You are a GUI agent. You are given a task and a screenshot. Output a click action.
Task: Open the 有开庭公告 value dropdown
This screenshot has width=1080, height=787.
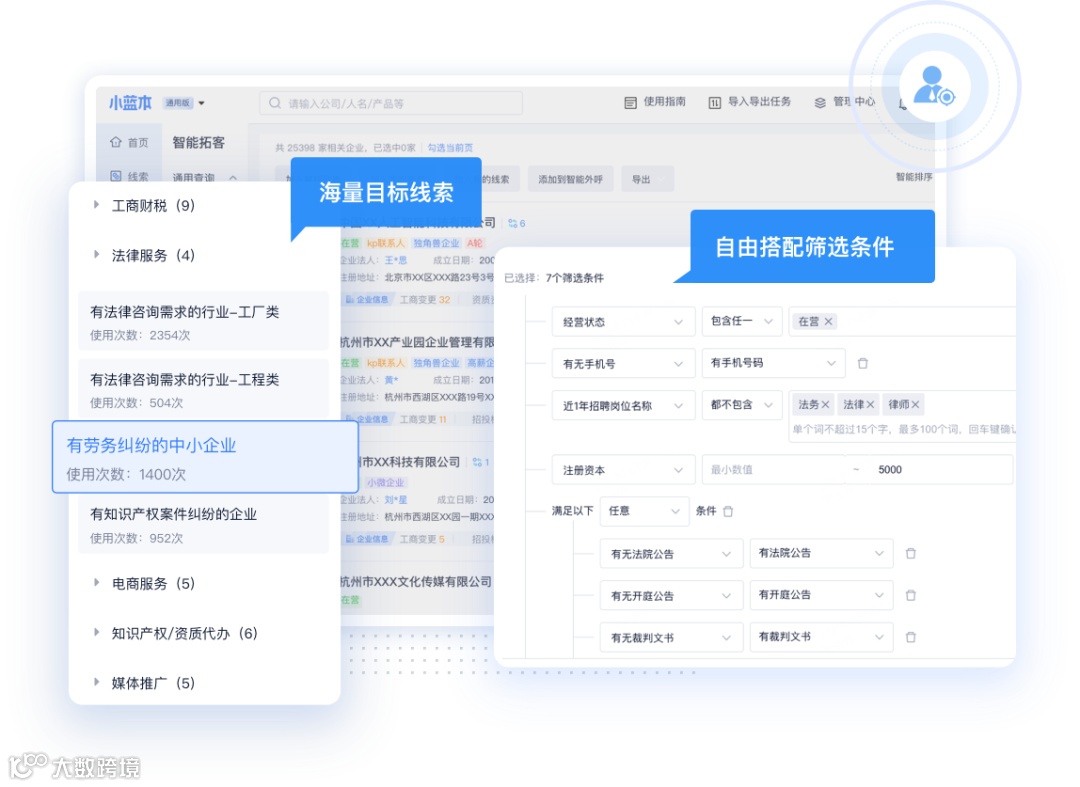click(822, 595)
